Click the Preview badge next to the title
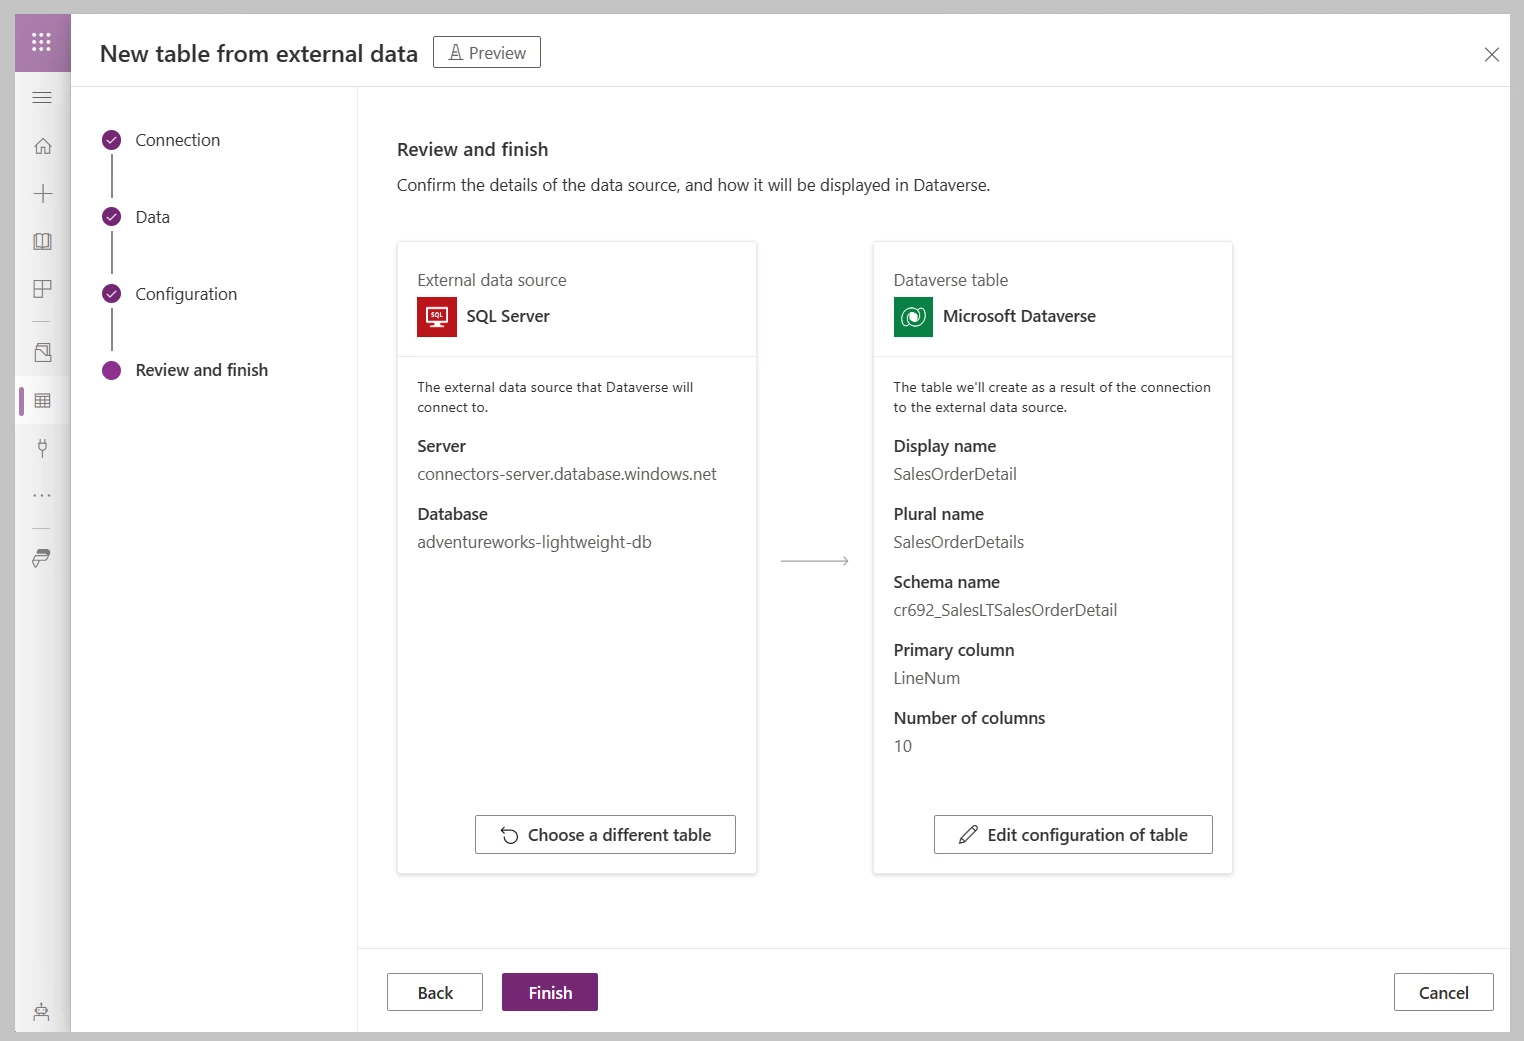1524x1041 pixels. (486, 52)
